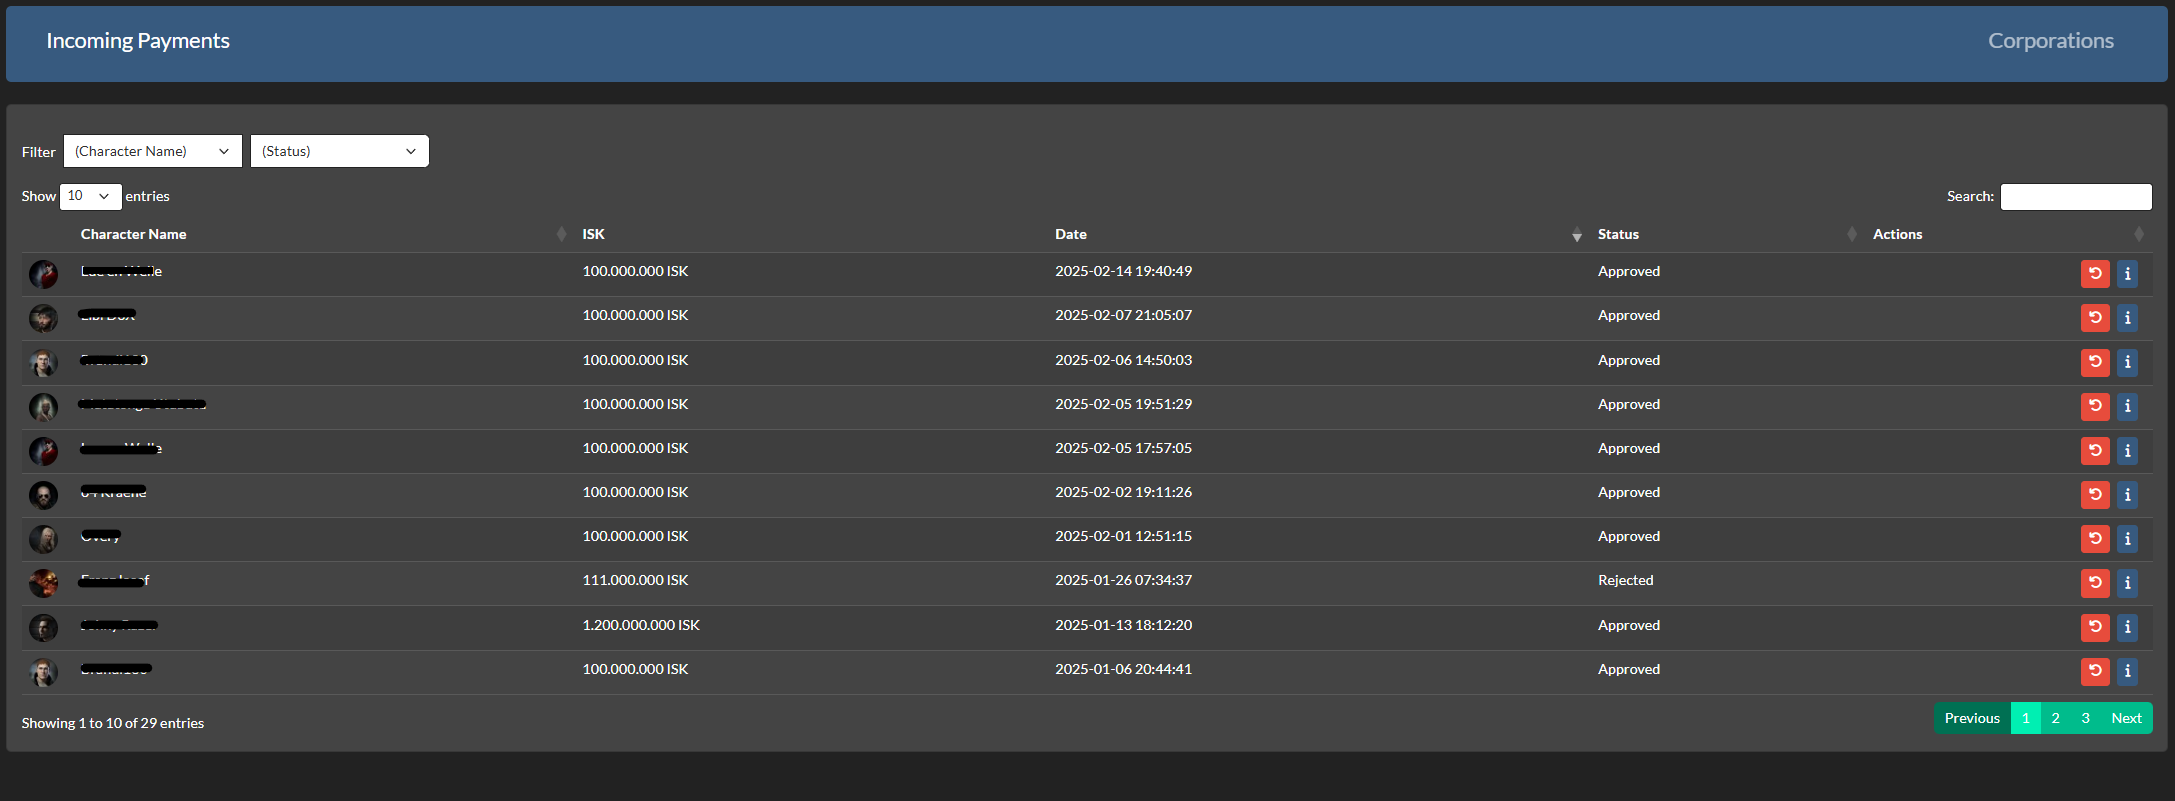
Task: Click undo icon for 2025-02-05 19:51:29 payment
Action: [2095, 406]
